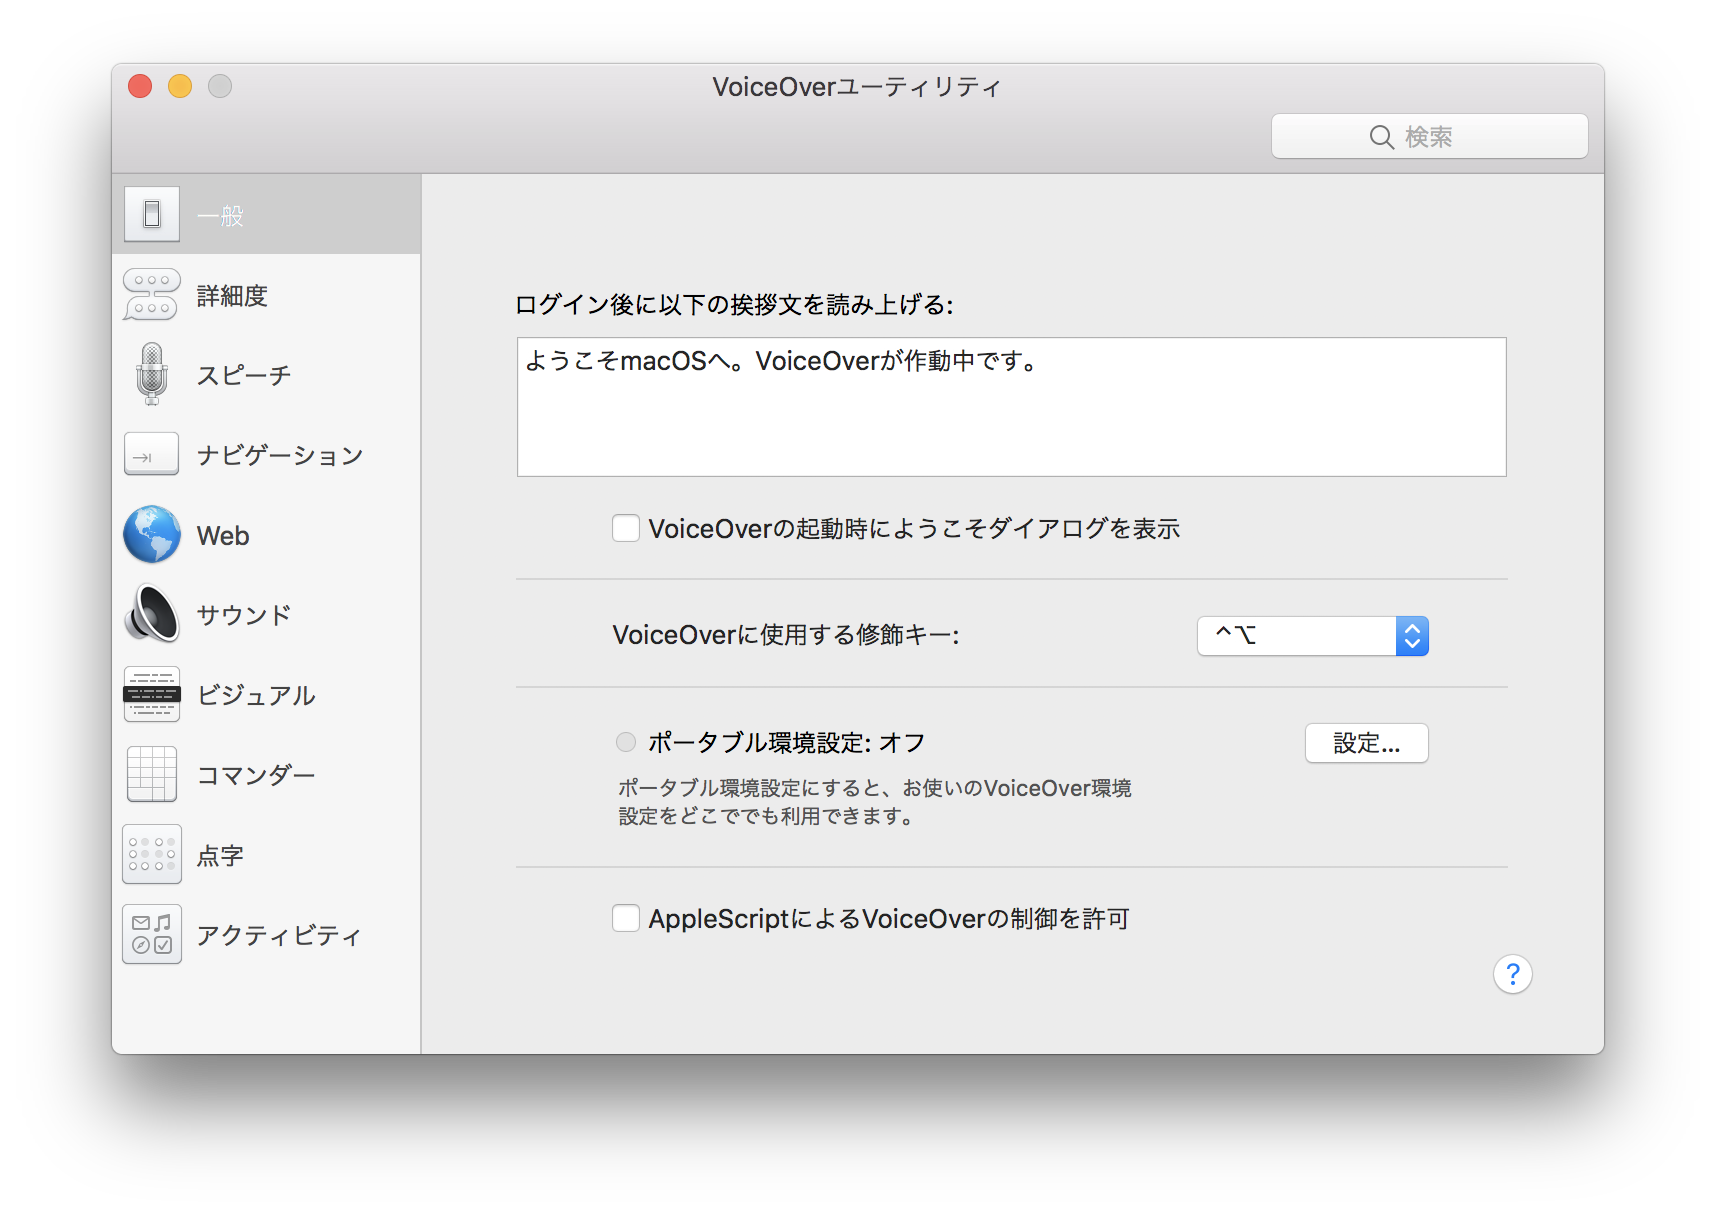Viewport: 1716px width, 1214px height.
Task: Select the ナビゲーション category icon
Action: click(x=150, y=454)
